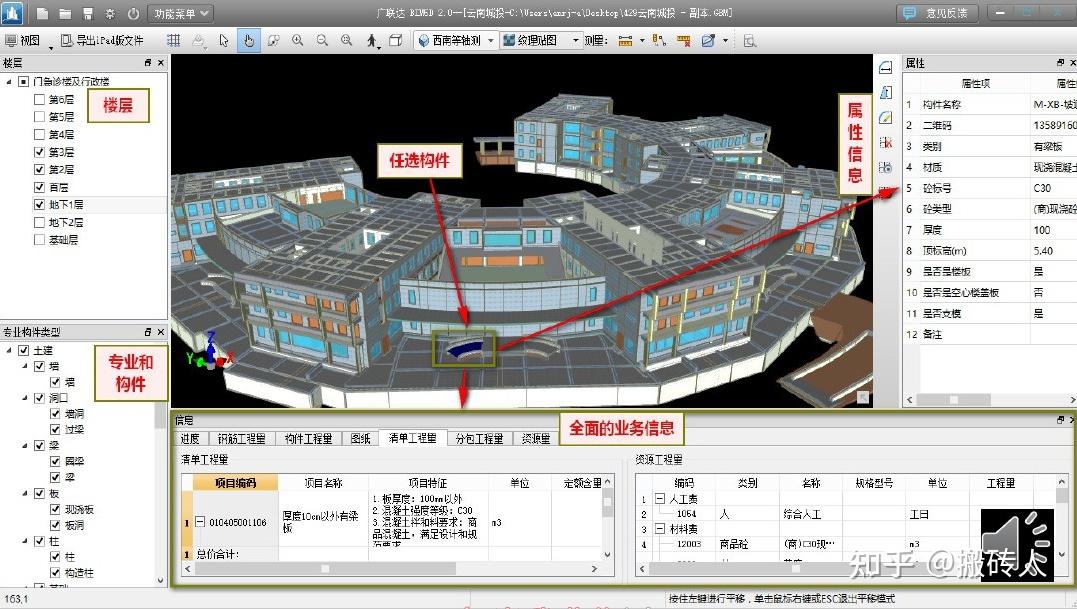Check the 第4层 floor checkbox
1077x609 pixels.
40,135
